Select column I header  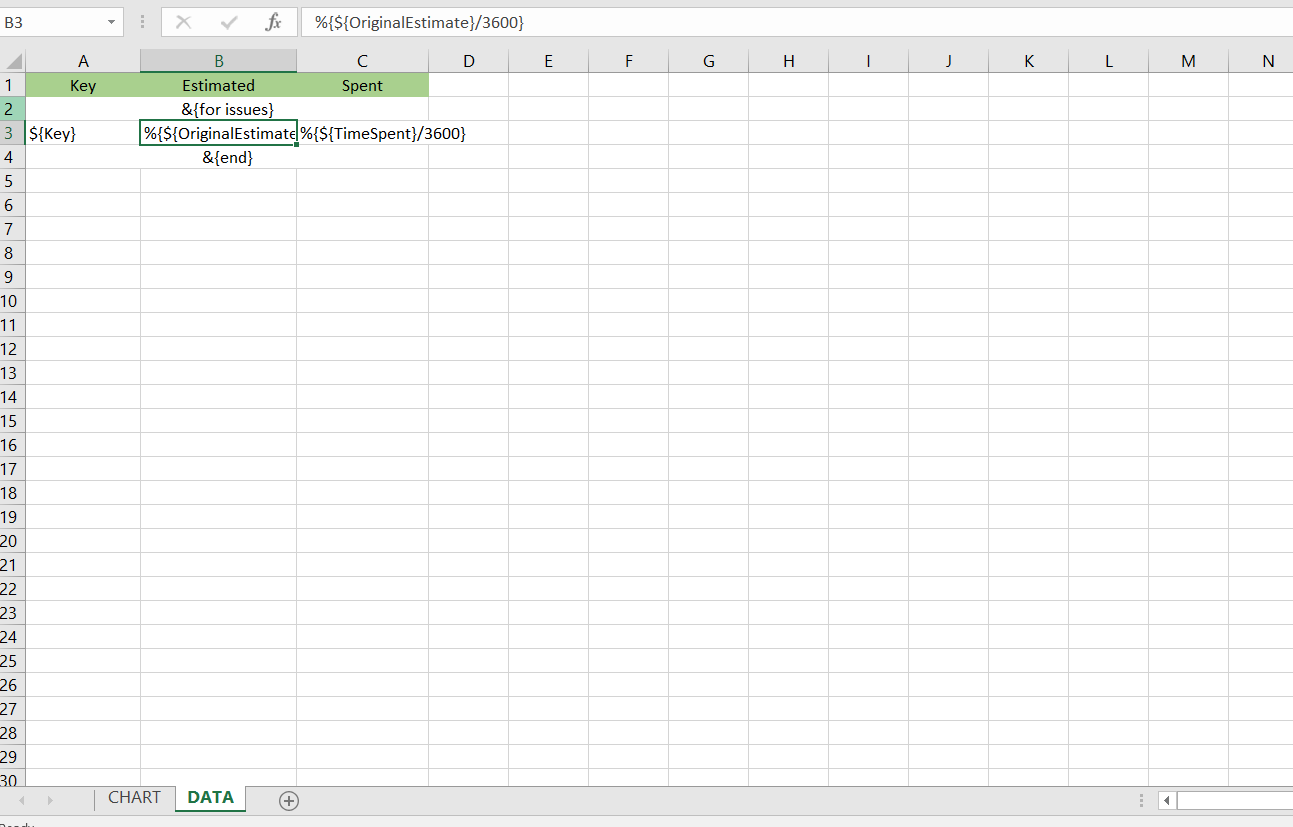coord(868,61)
